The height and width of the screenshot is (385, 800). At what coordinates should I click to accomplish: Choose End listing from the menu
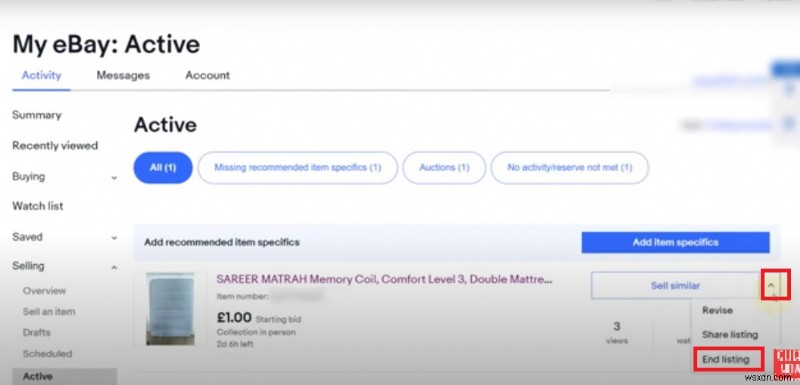pyautogui.click(x=726, y=360)
